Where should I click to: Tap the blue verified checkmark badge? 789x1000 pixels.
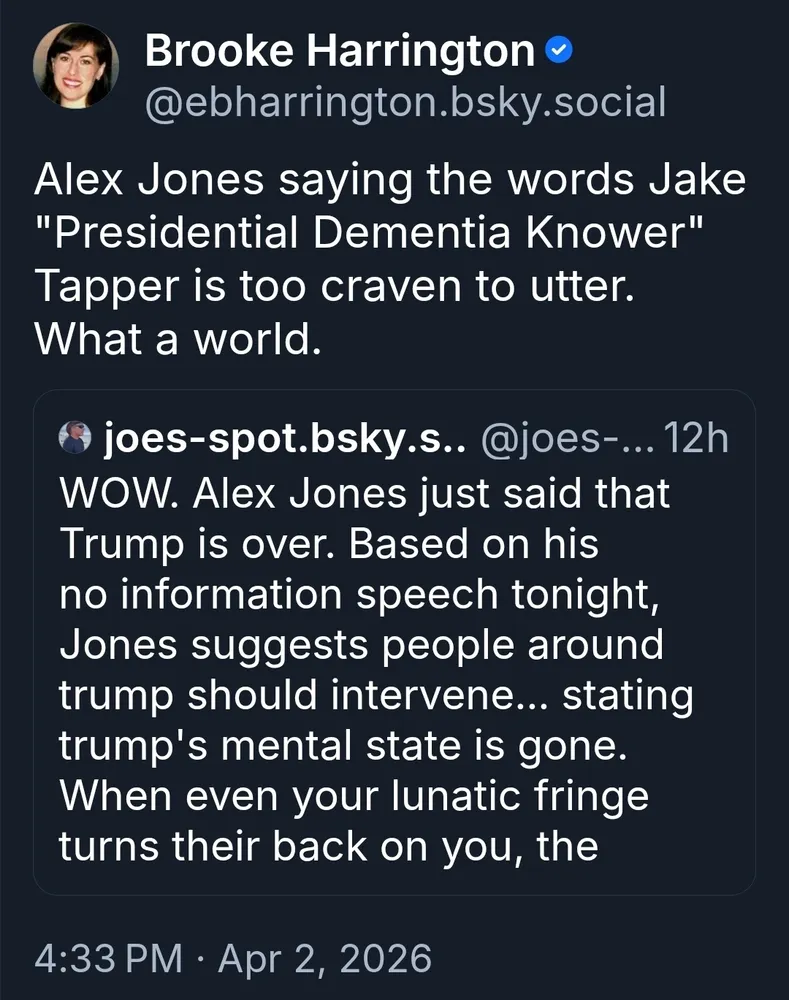[x=560, y=52]
